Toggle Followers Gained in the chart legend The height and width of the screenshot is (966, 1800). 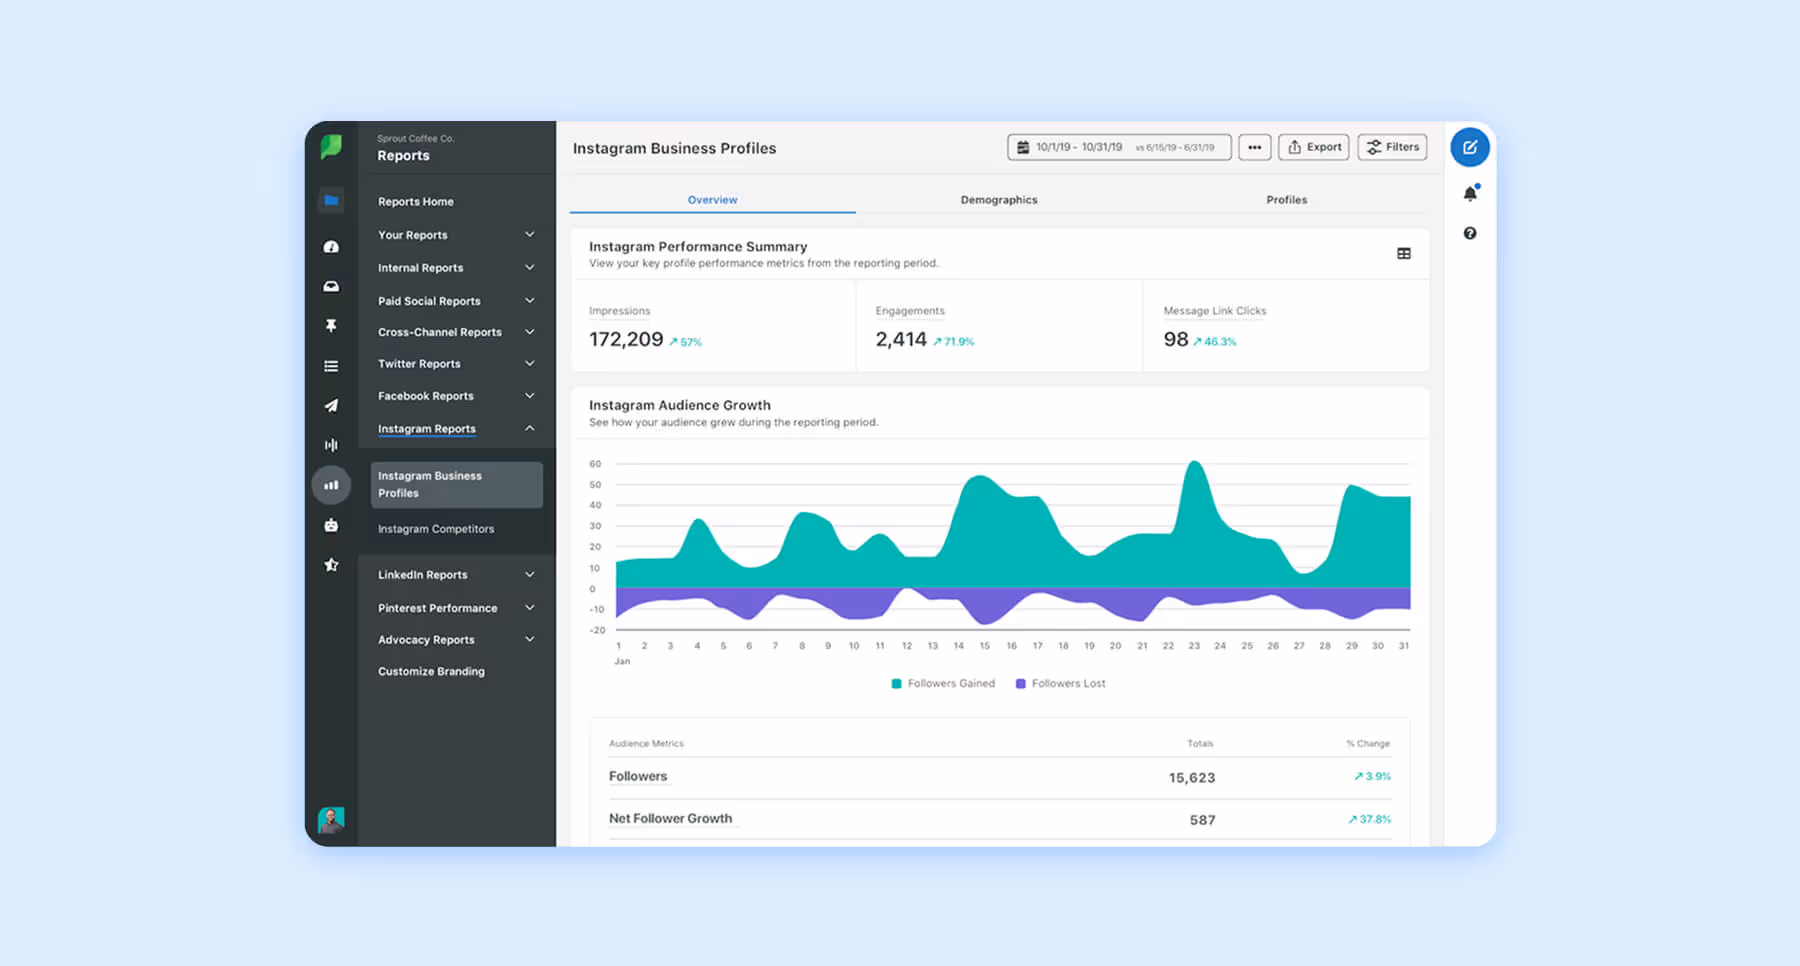[x=941, y=683]
